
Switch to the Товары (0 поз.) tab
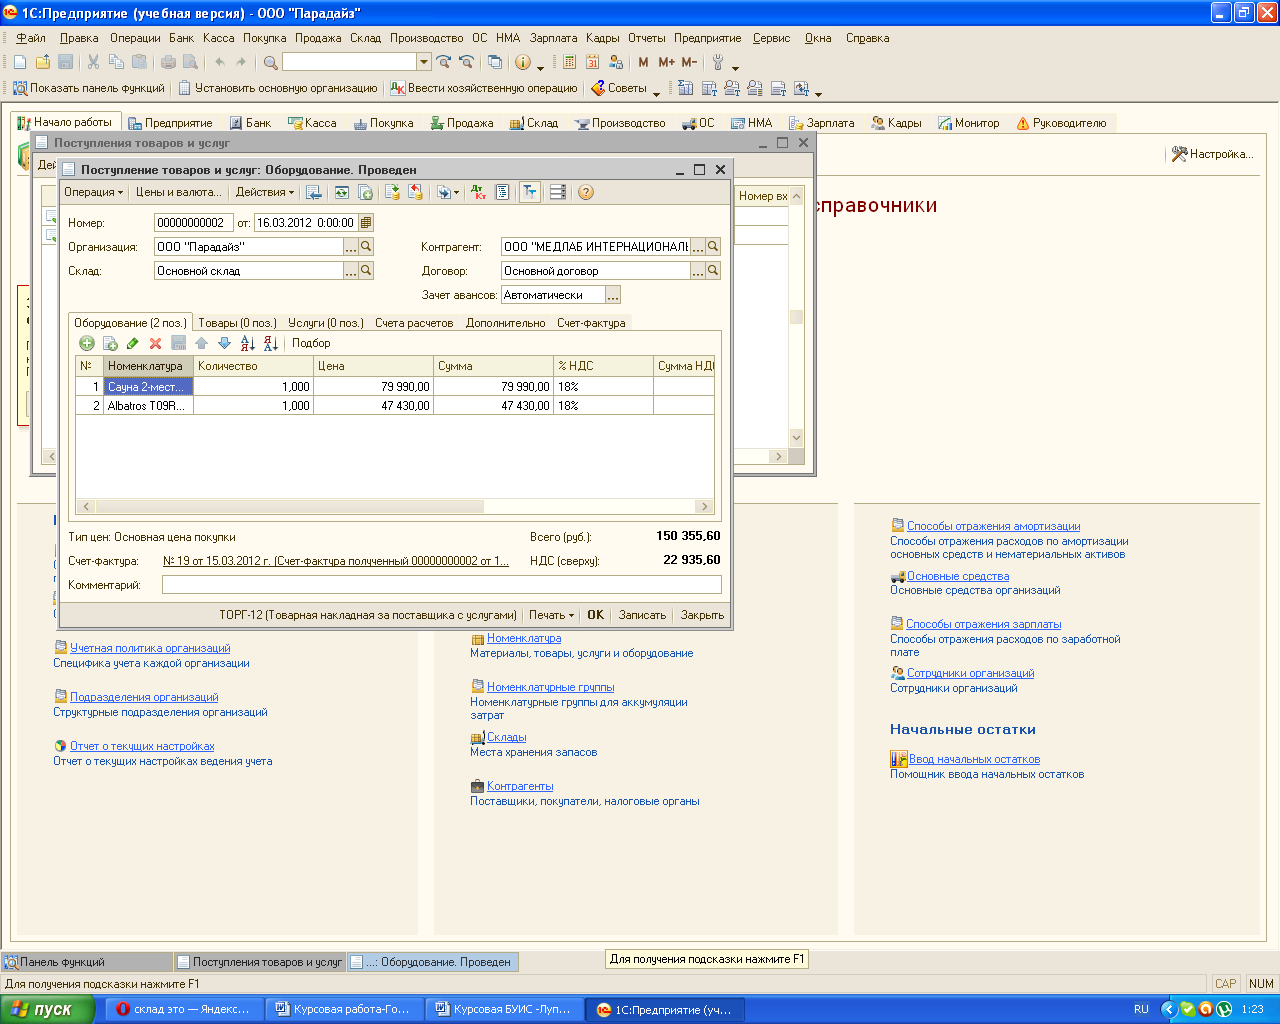tap(237, 323)
